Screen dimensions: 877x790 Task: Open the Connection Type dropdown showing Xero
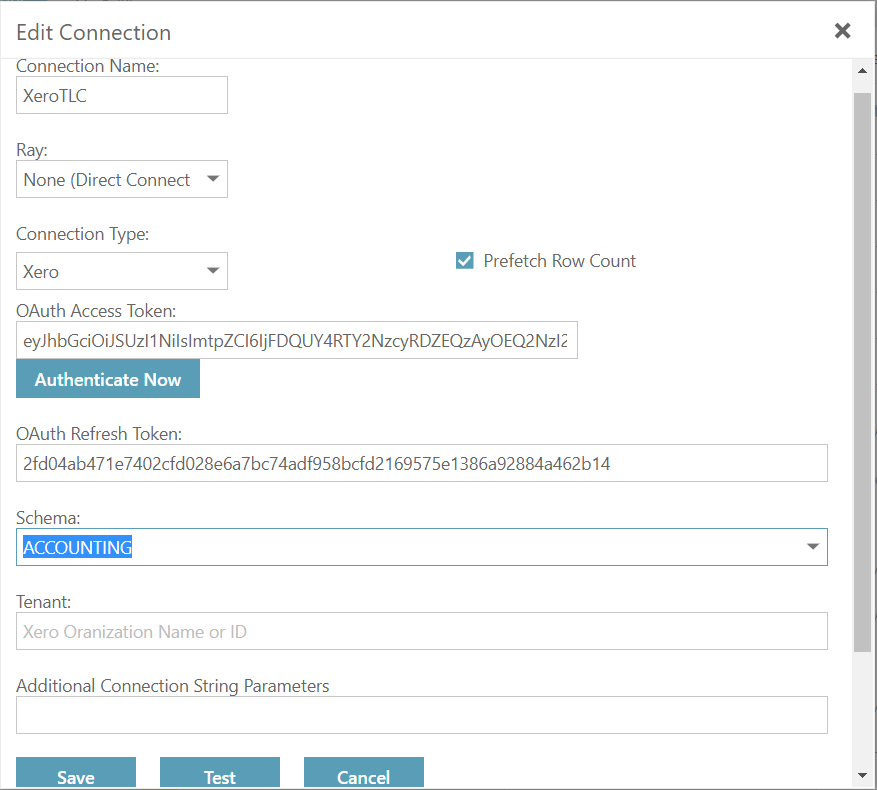tap(122, 271)
